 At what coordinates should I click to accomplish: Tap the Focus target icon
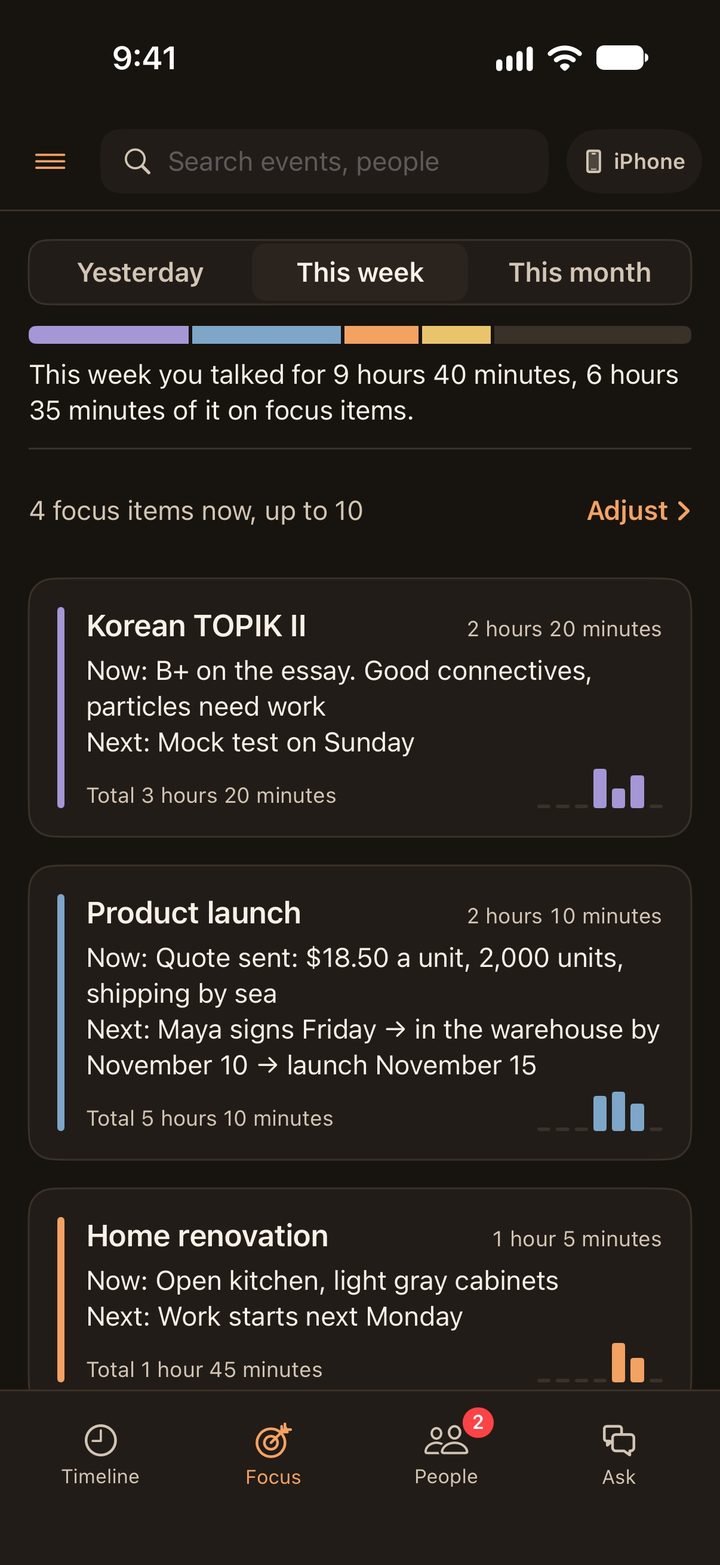tap(273, 1440)
